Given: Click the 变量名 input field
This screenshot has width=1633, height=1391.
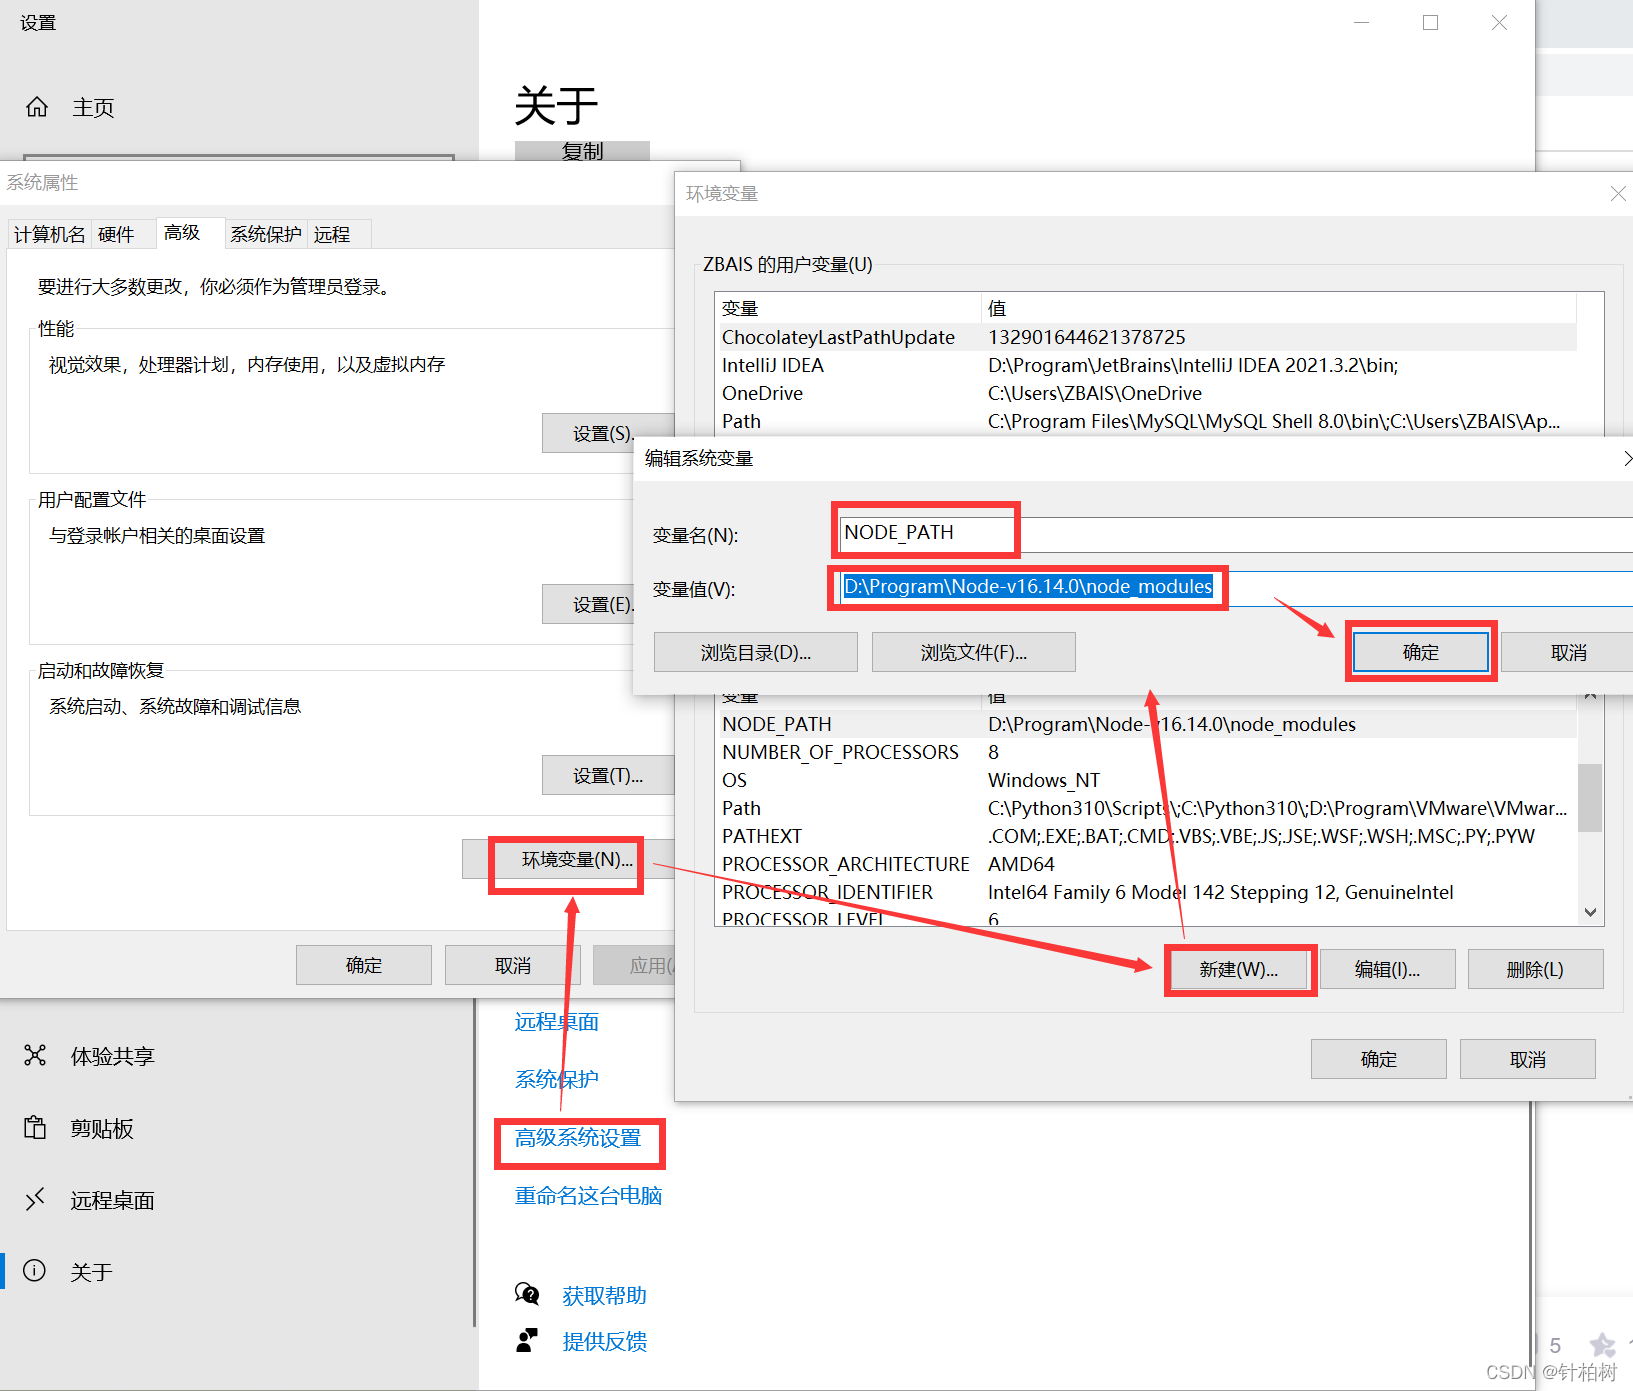Looking at the screenshot, I should (1236, 533).
